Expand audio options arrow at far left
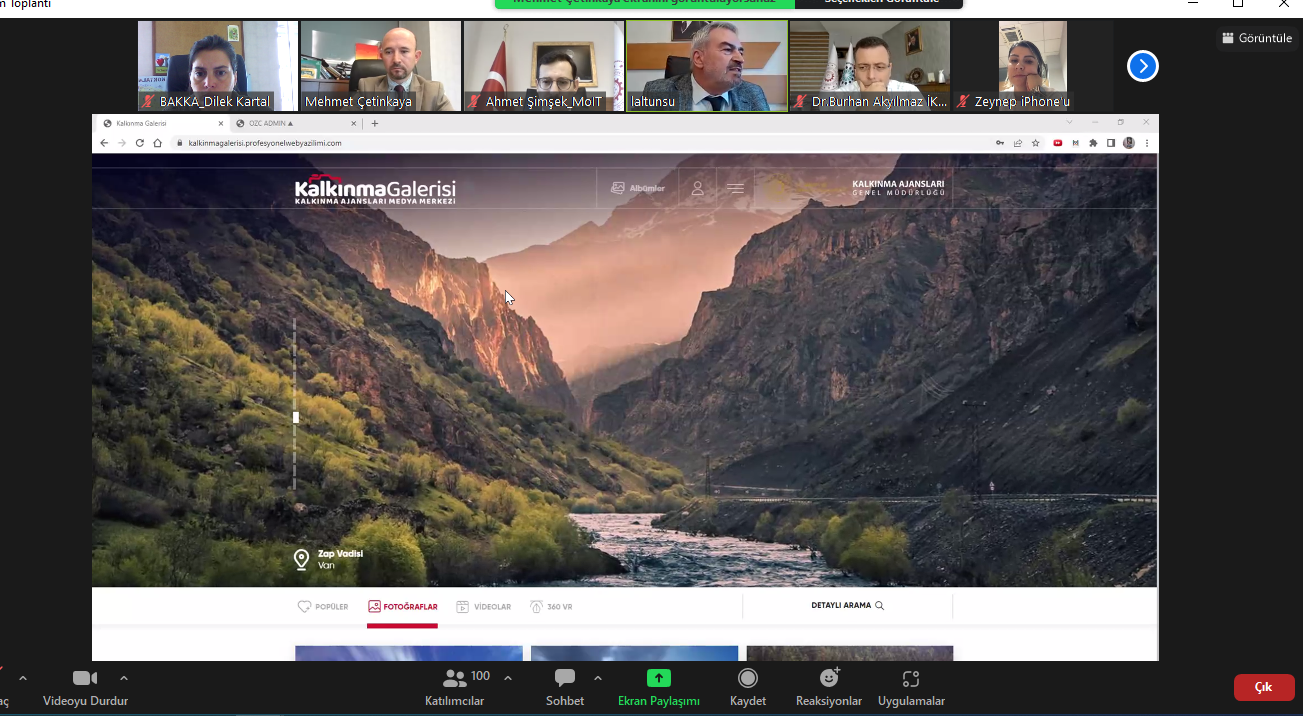 coord(23,678)
